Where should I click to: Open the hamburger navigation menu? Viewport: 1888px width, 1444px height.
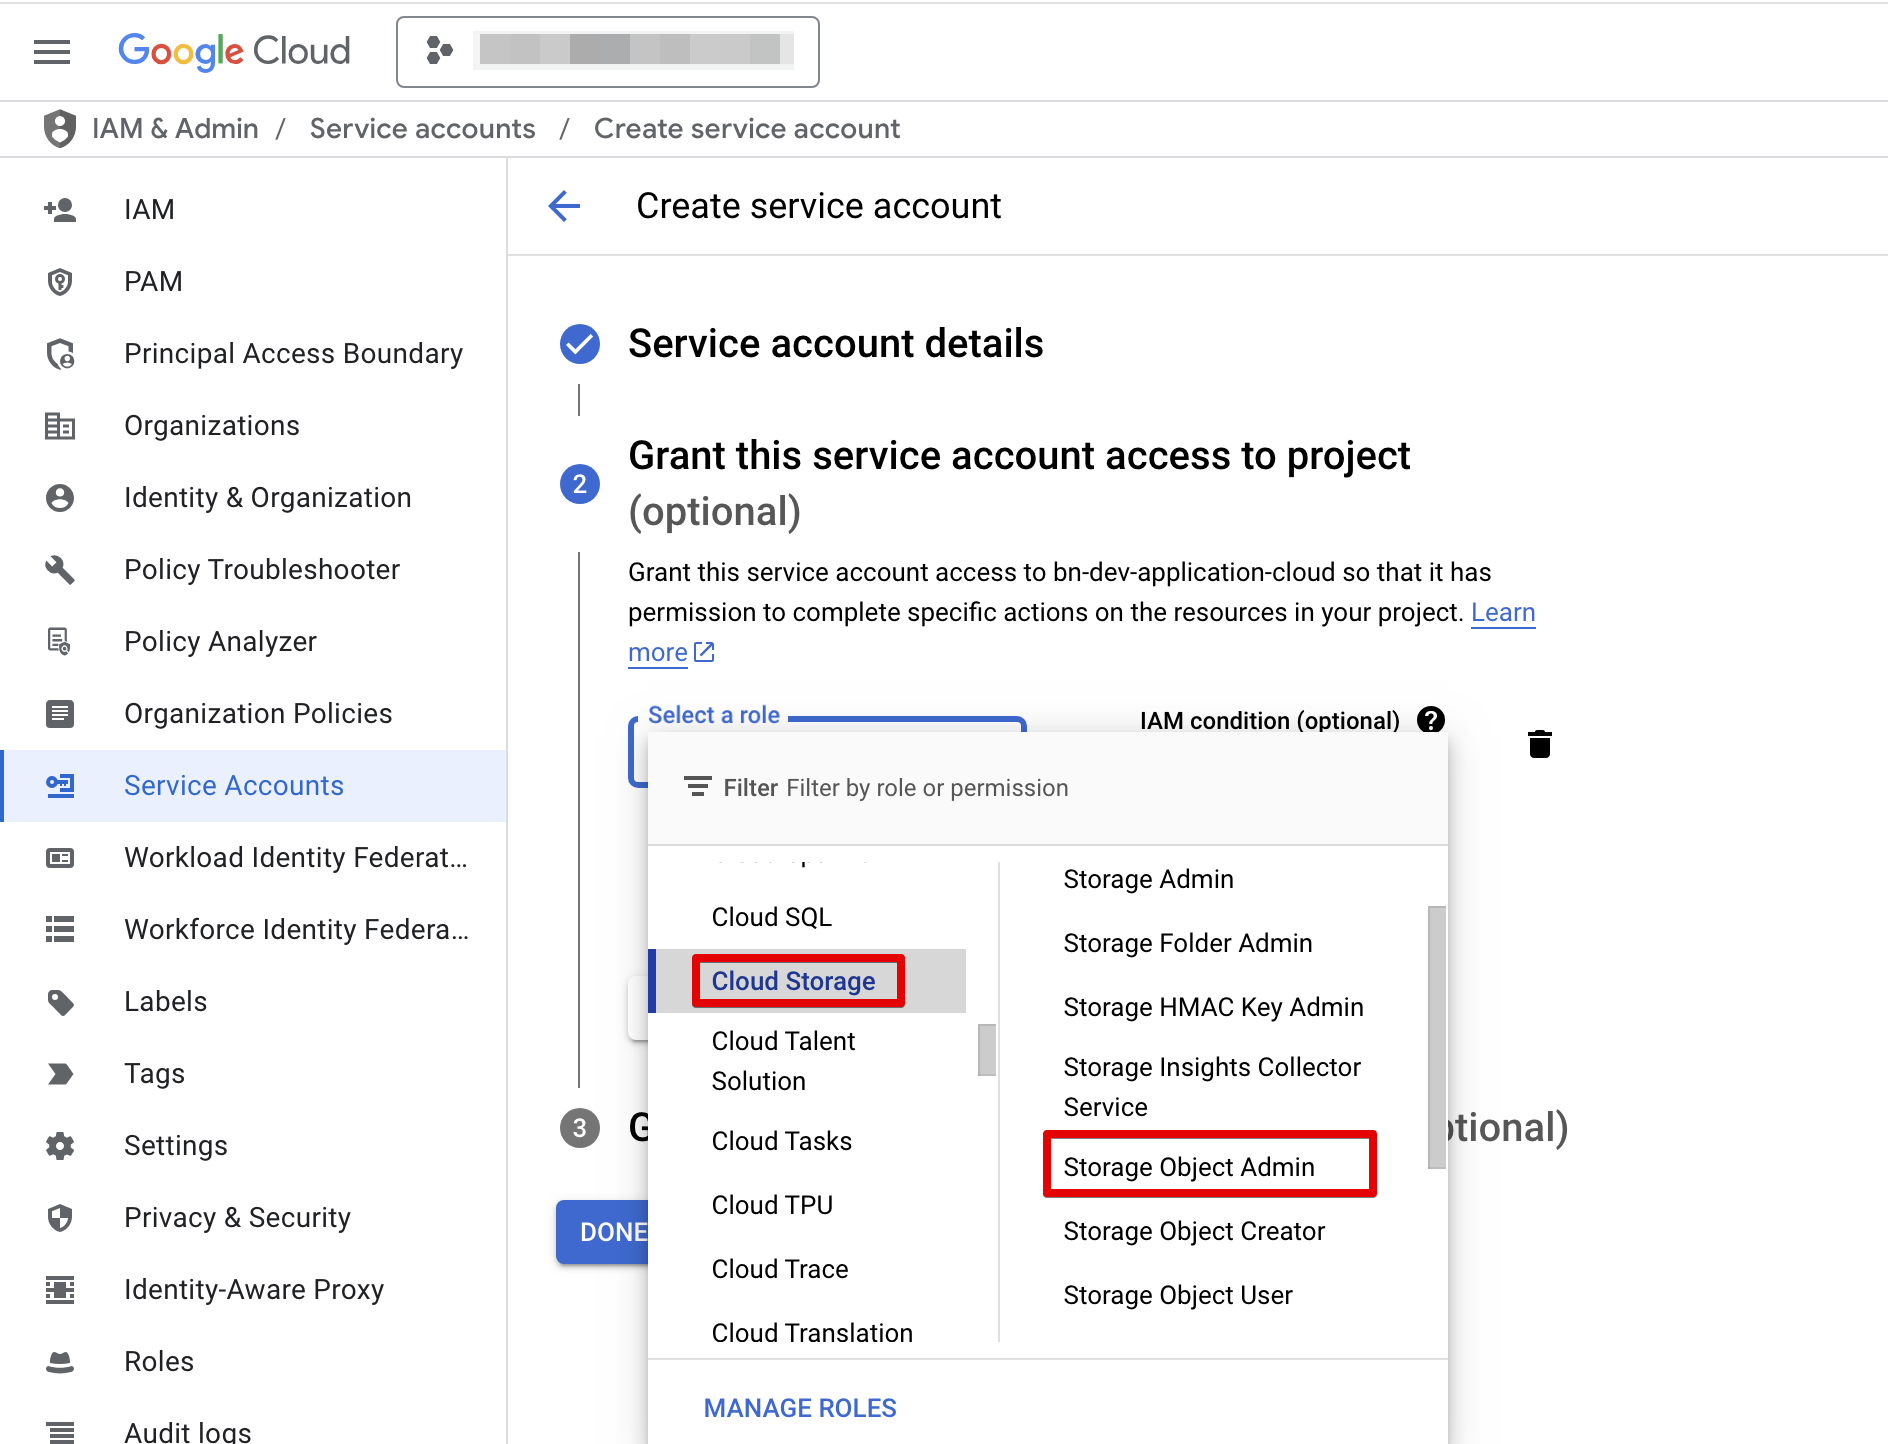52,51
